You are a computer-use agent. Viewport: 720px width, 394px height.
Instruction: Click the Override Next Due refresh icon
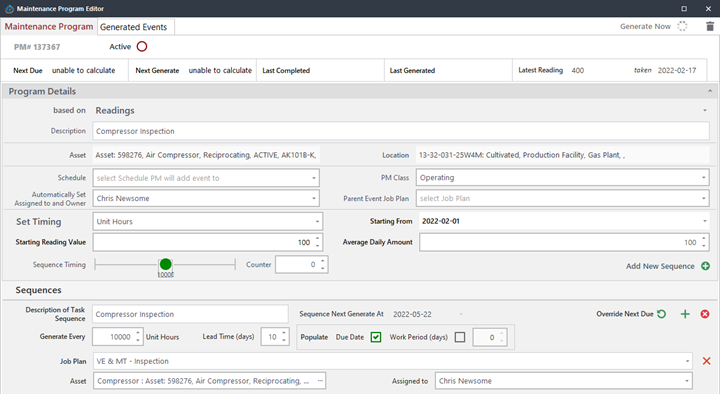click(661, 314)
